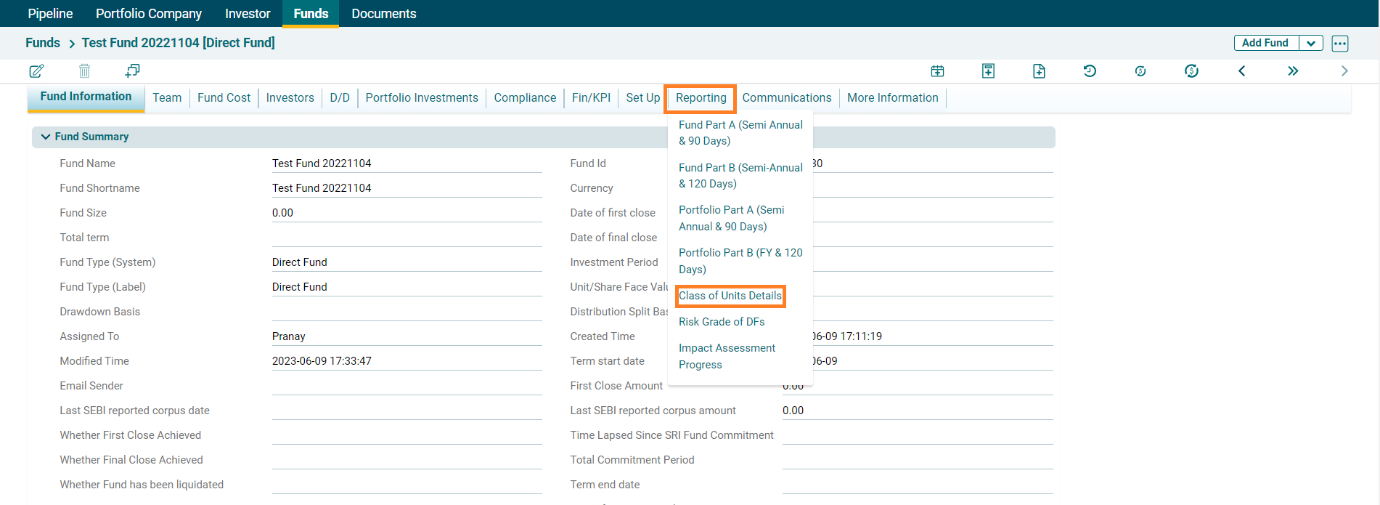Viewport: 1380px width, 505px height.
Task: Open the Investor top navigation menu
Action: click(x=247, y=14)
